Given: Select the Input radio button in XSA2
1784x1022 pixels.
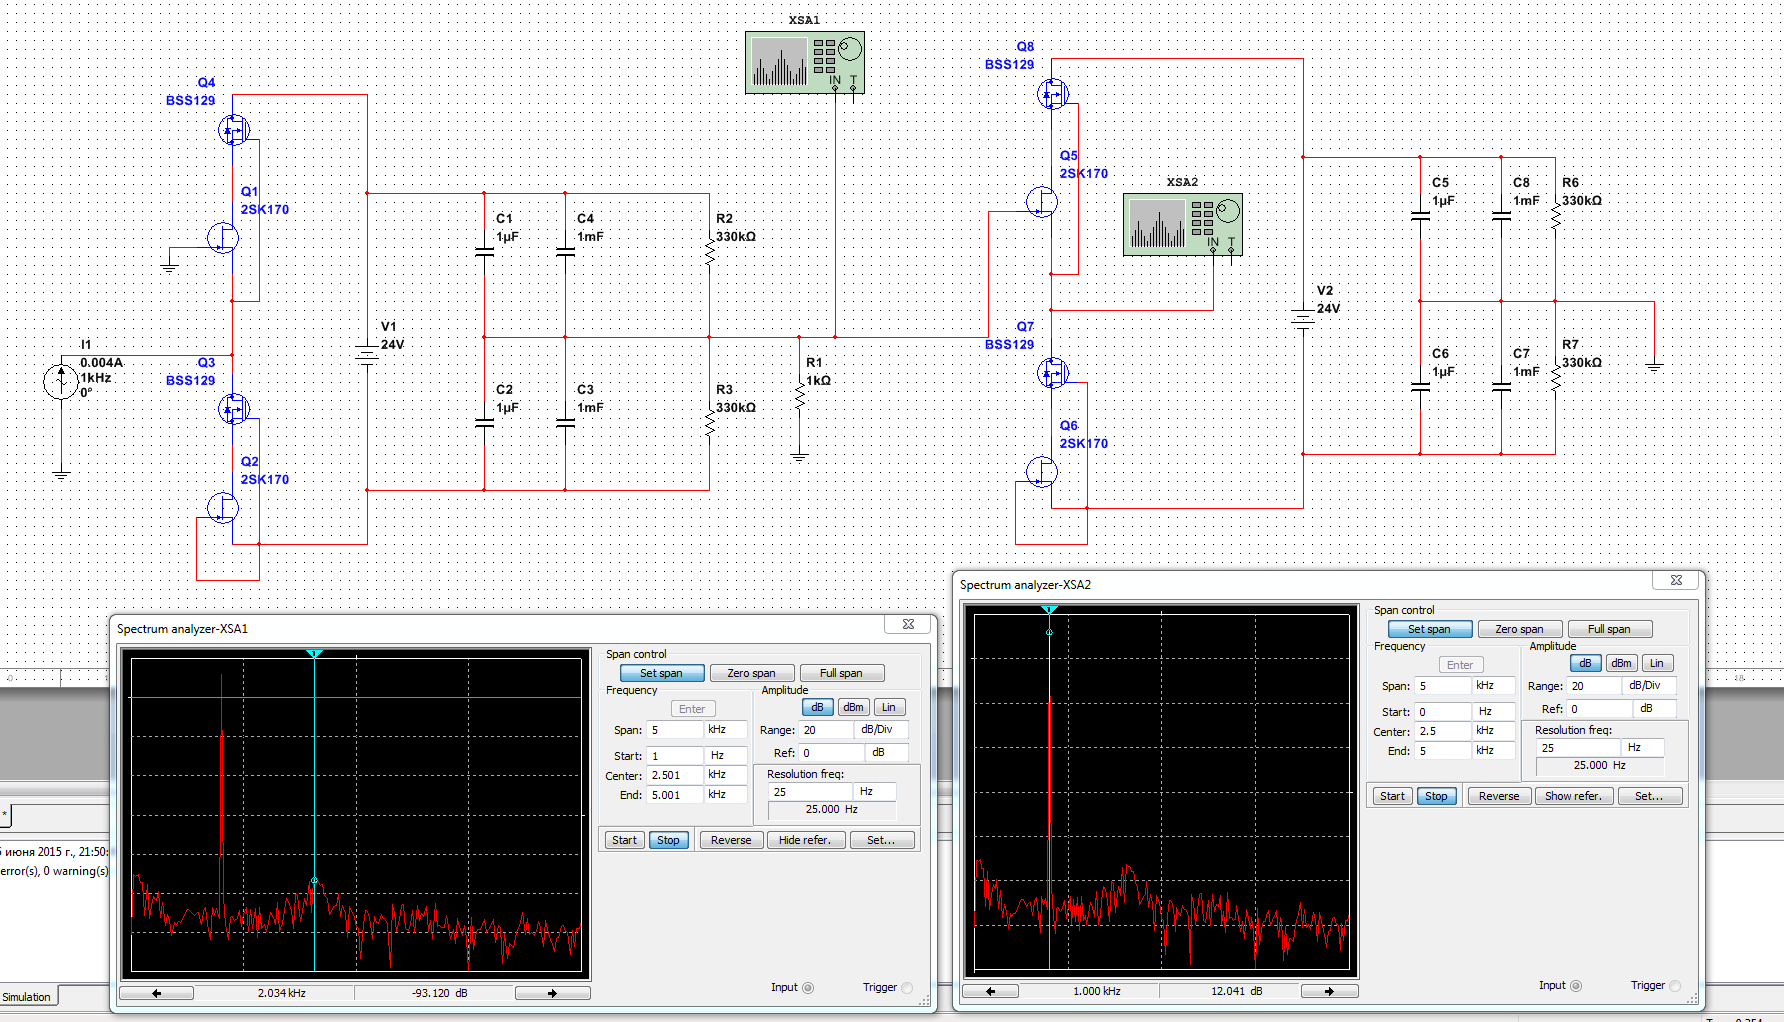Looking at the screenshot, I should click(1576, 986).
